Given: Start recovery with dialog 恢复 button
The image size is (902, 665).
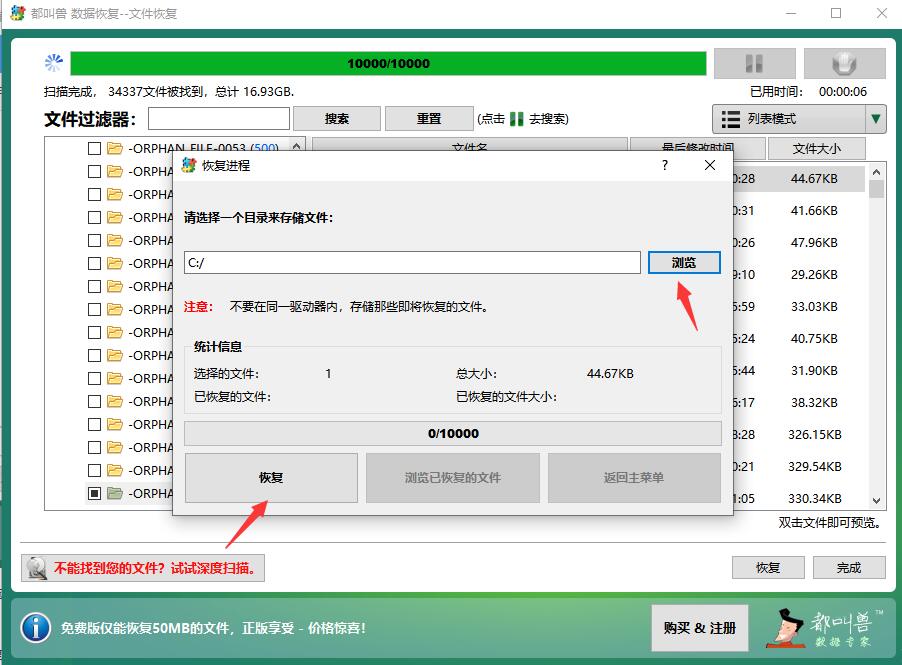Looking at the screenshot, I should coord(271,477).
